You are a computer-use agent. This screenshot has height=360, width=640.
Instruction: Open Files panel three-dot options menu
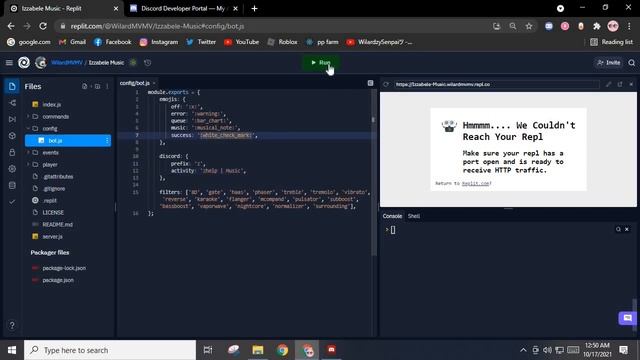[107, 87]
